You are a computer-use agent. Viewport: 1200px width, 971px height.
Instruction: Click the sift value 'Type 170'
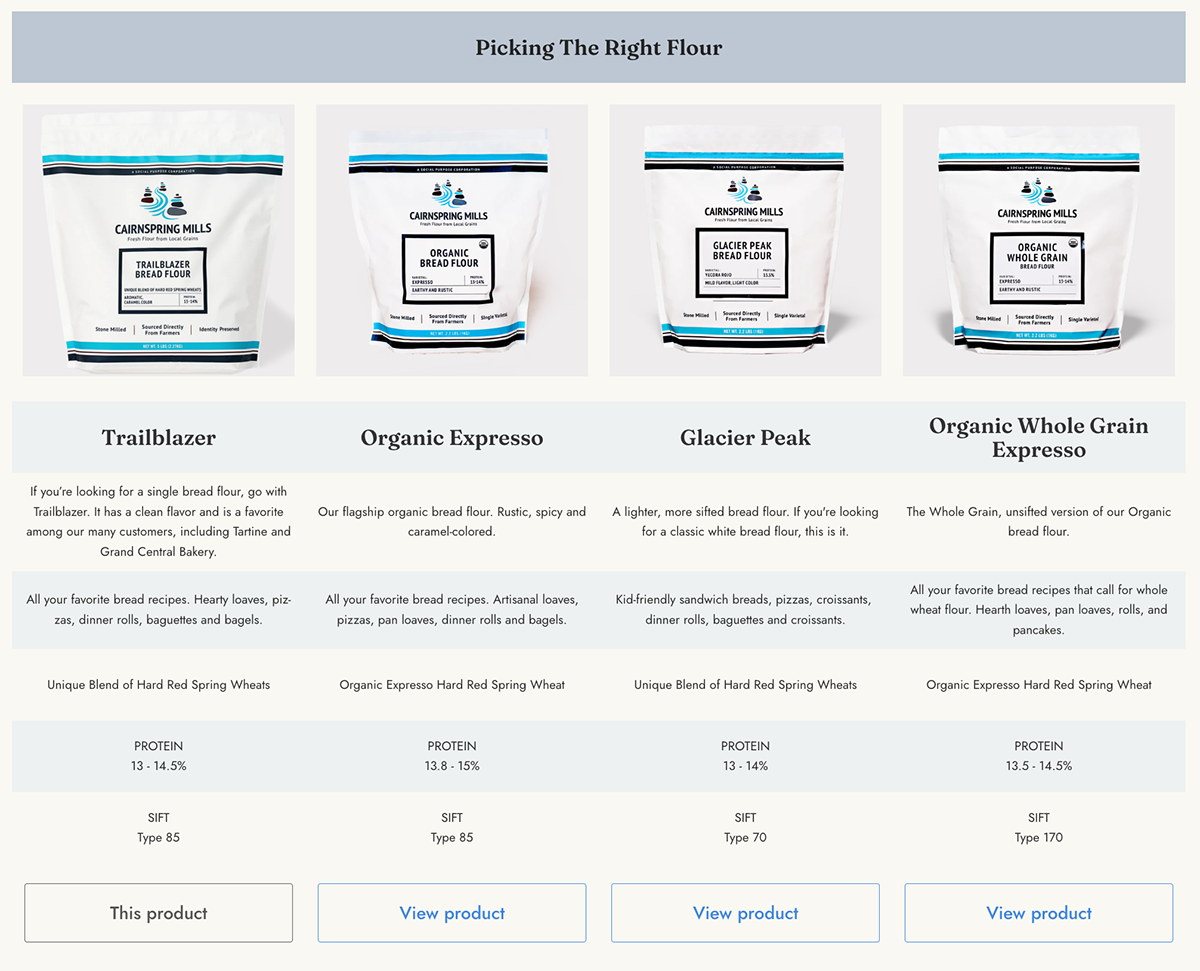click(x=1039, y=838)
